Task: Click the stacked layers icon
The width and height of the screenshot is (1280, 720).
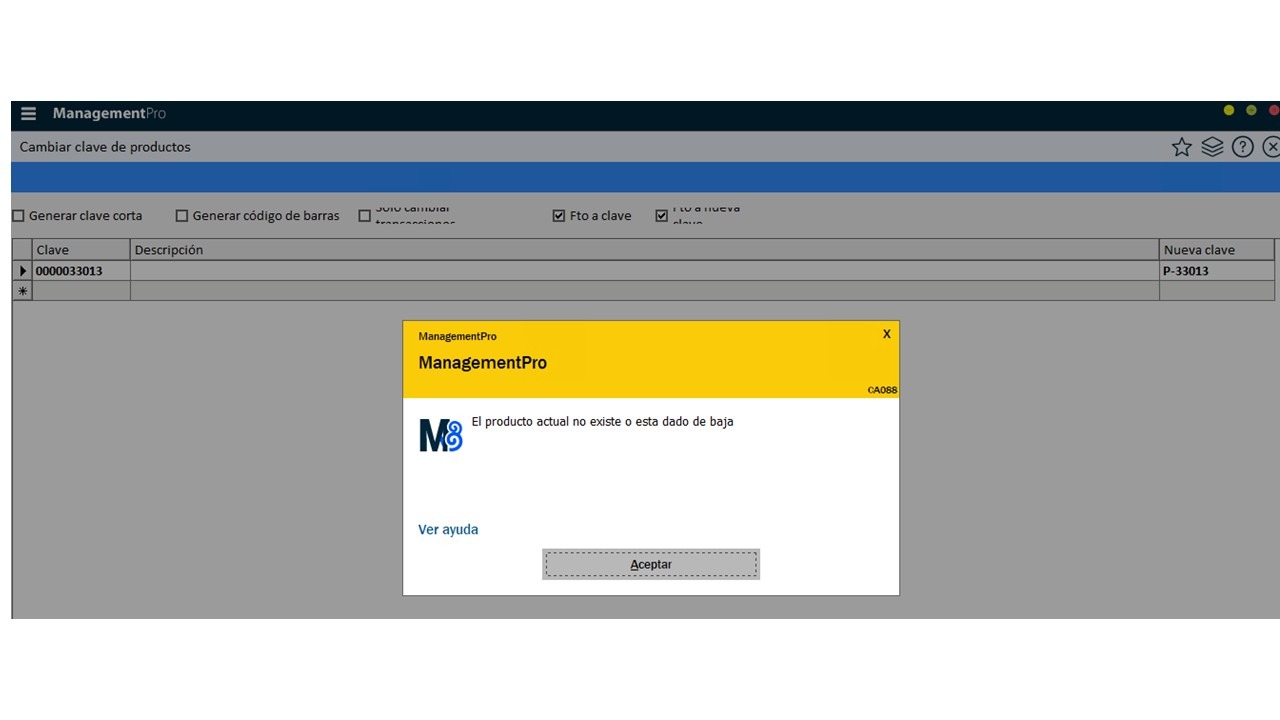Action: pos(1212,148)
